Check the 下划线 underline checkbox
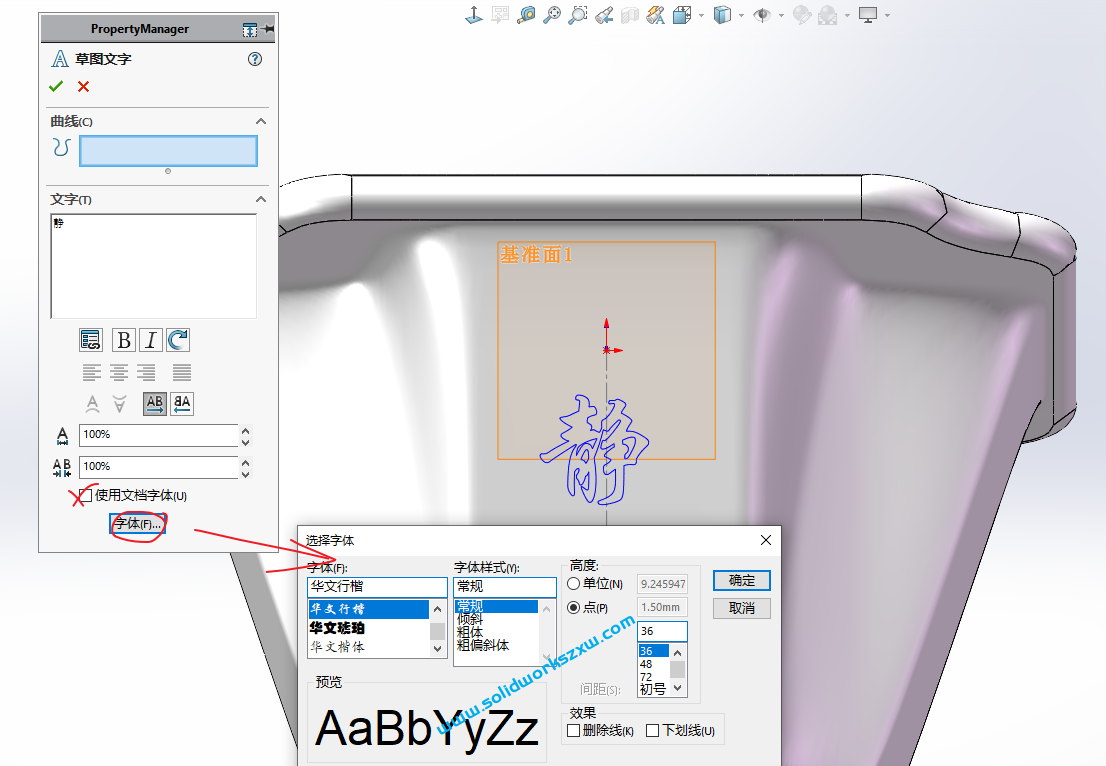This screenshot has height=766, width=1106. coord(653,731)
